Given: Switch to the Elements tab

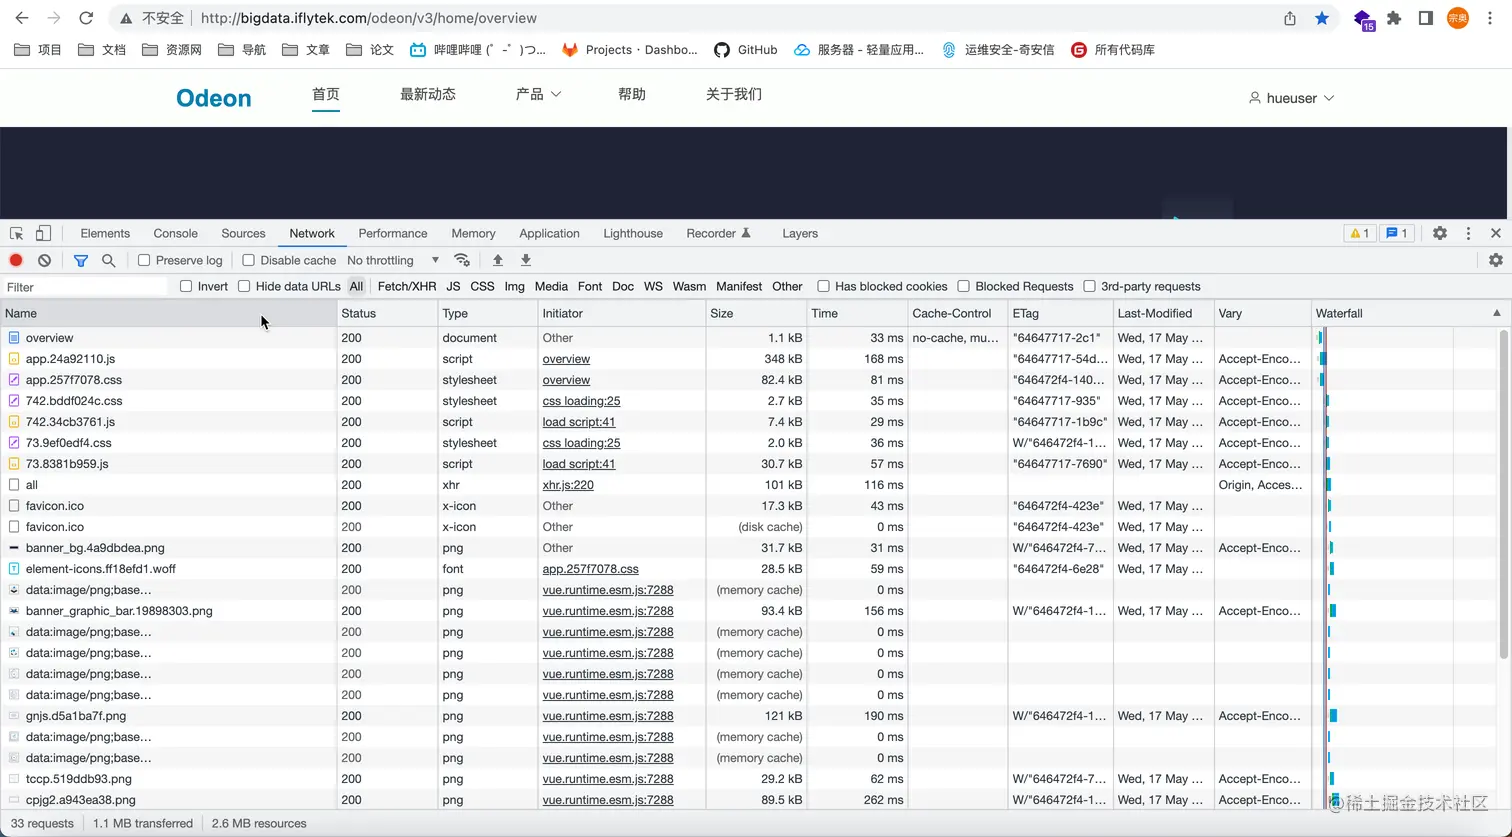Looking at the screenshot, I should [x=105, y=233].
